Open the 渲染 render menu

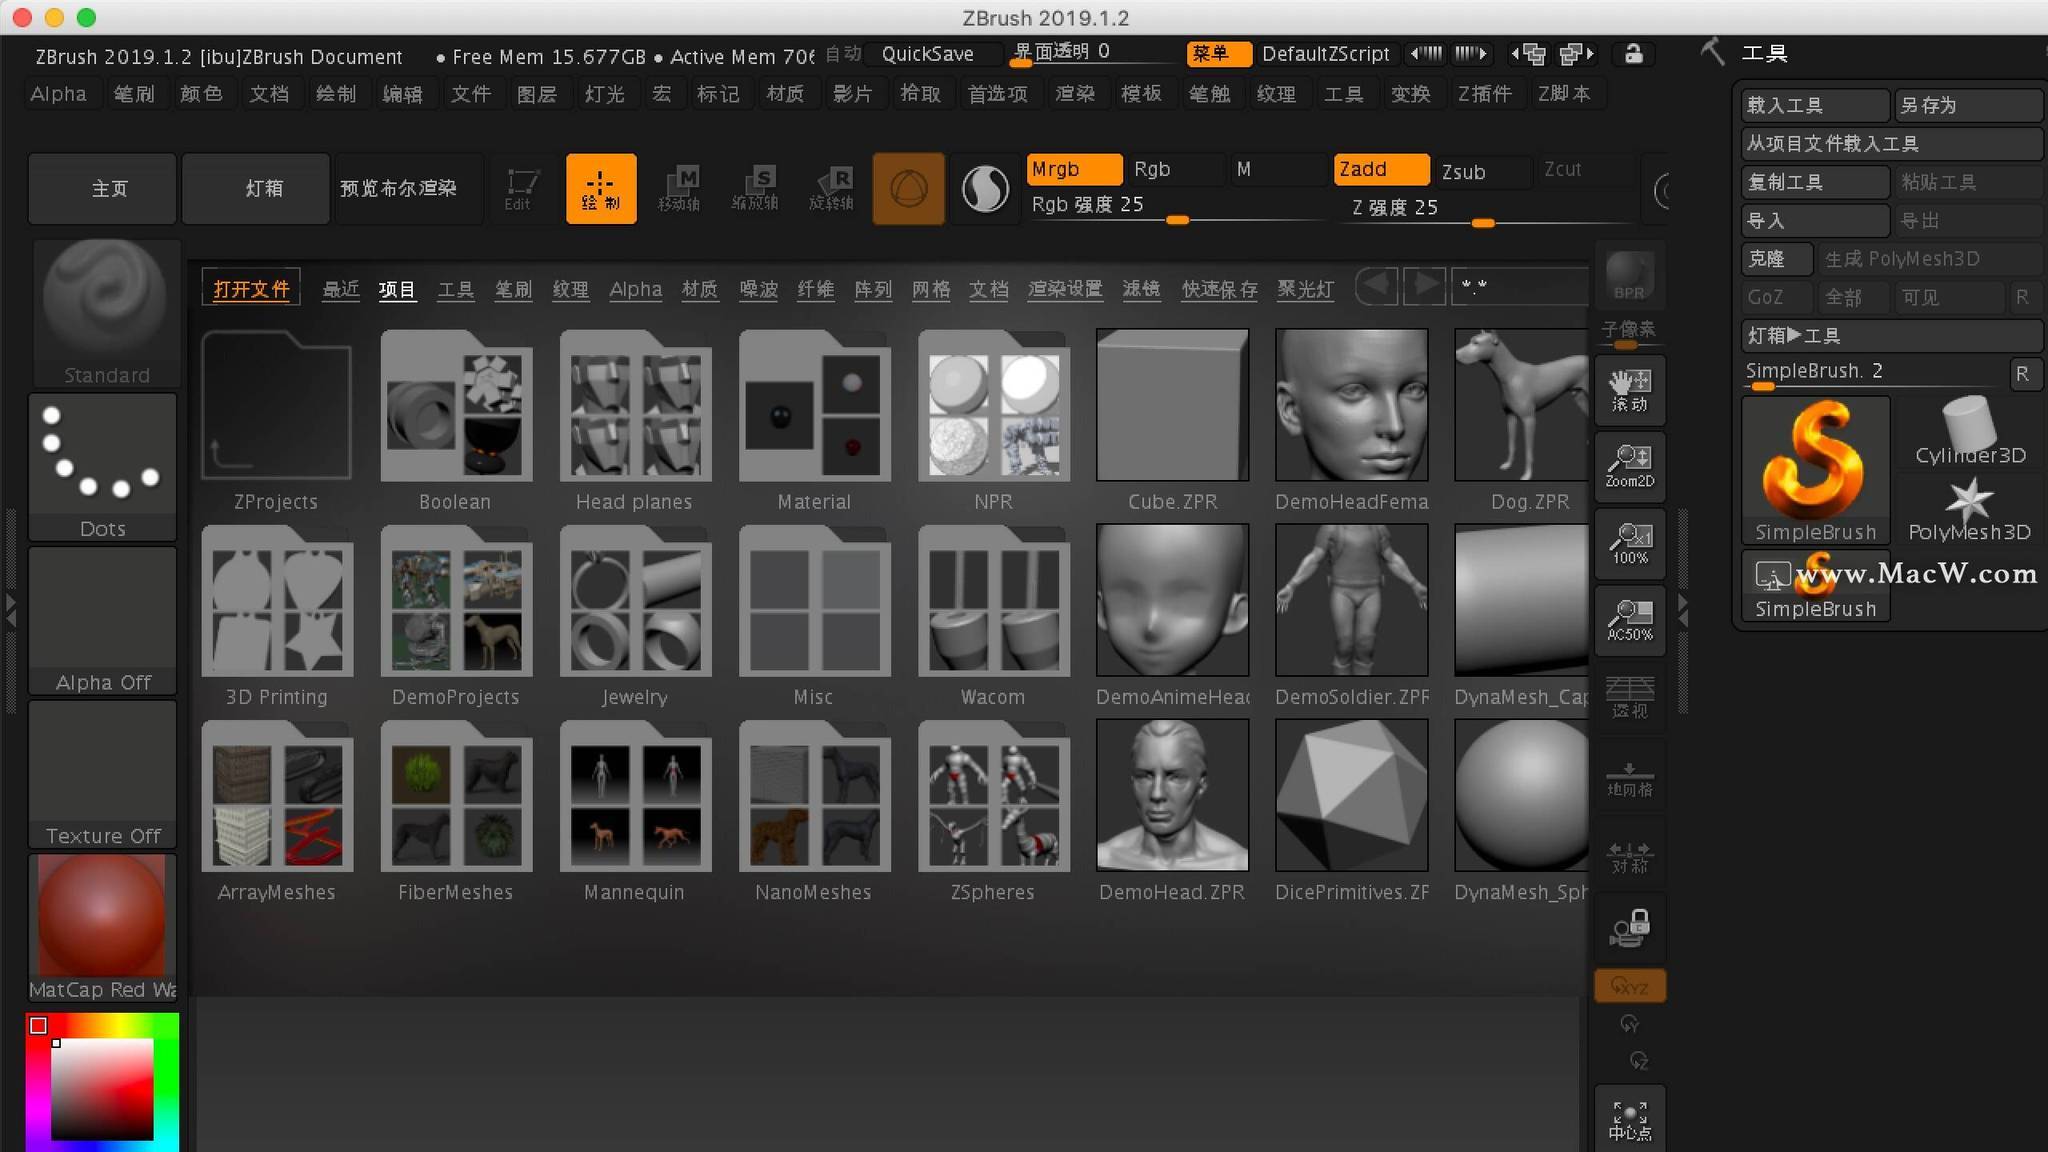point(1075,94)
